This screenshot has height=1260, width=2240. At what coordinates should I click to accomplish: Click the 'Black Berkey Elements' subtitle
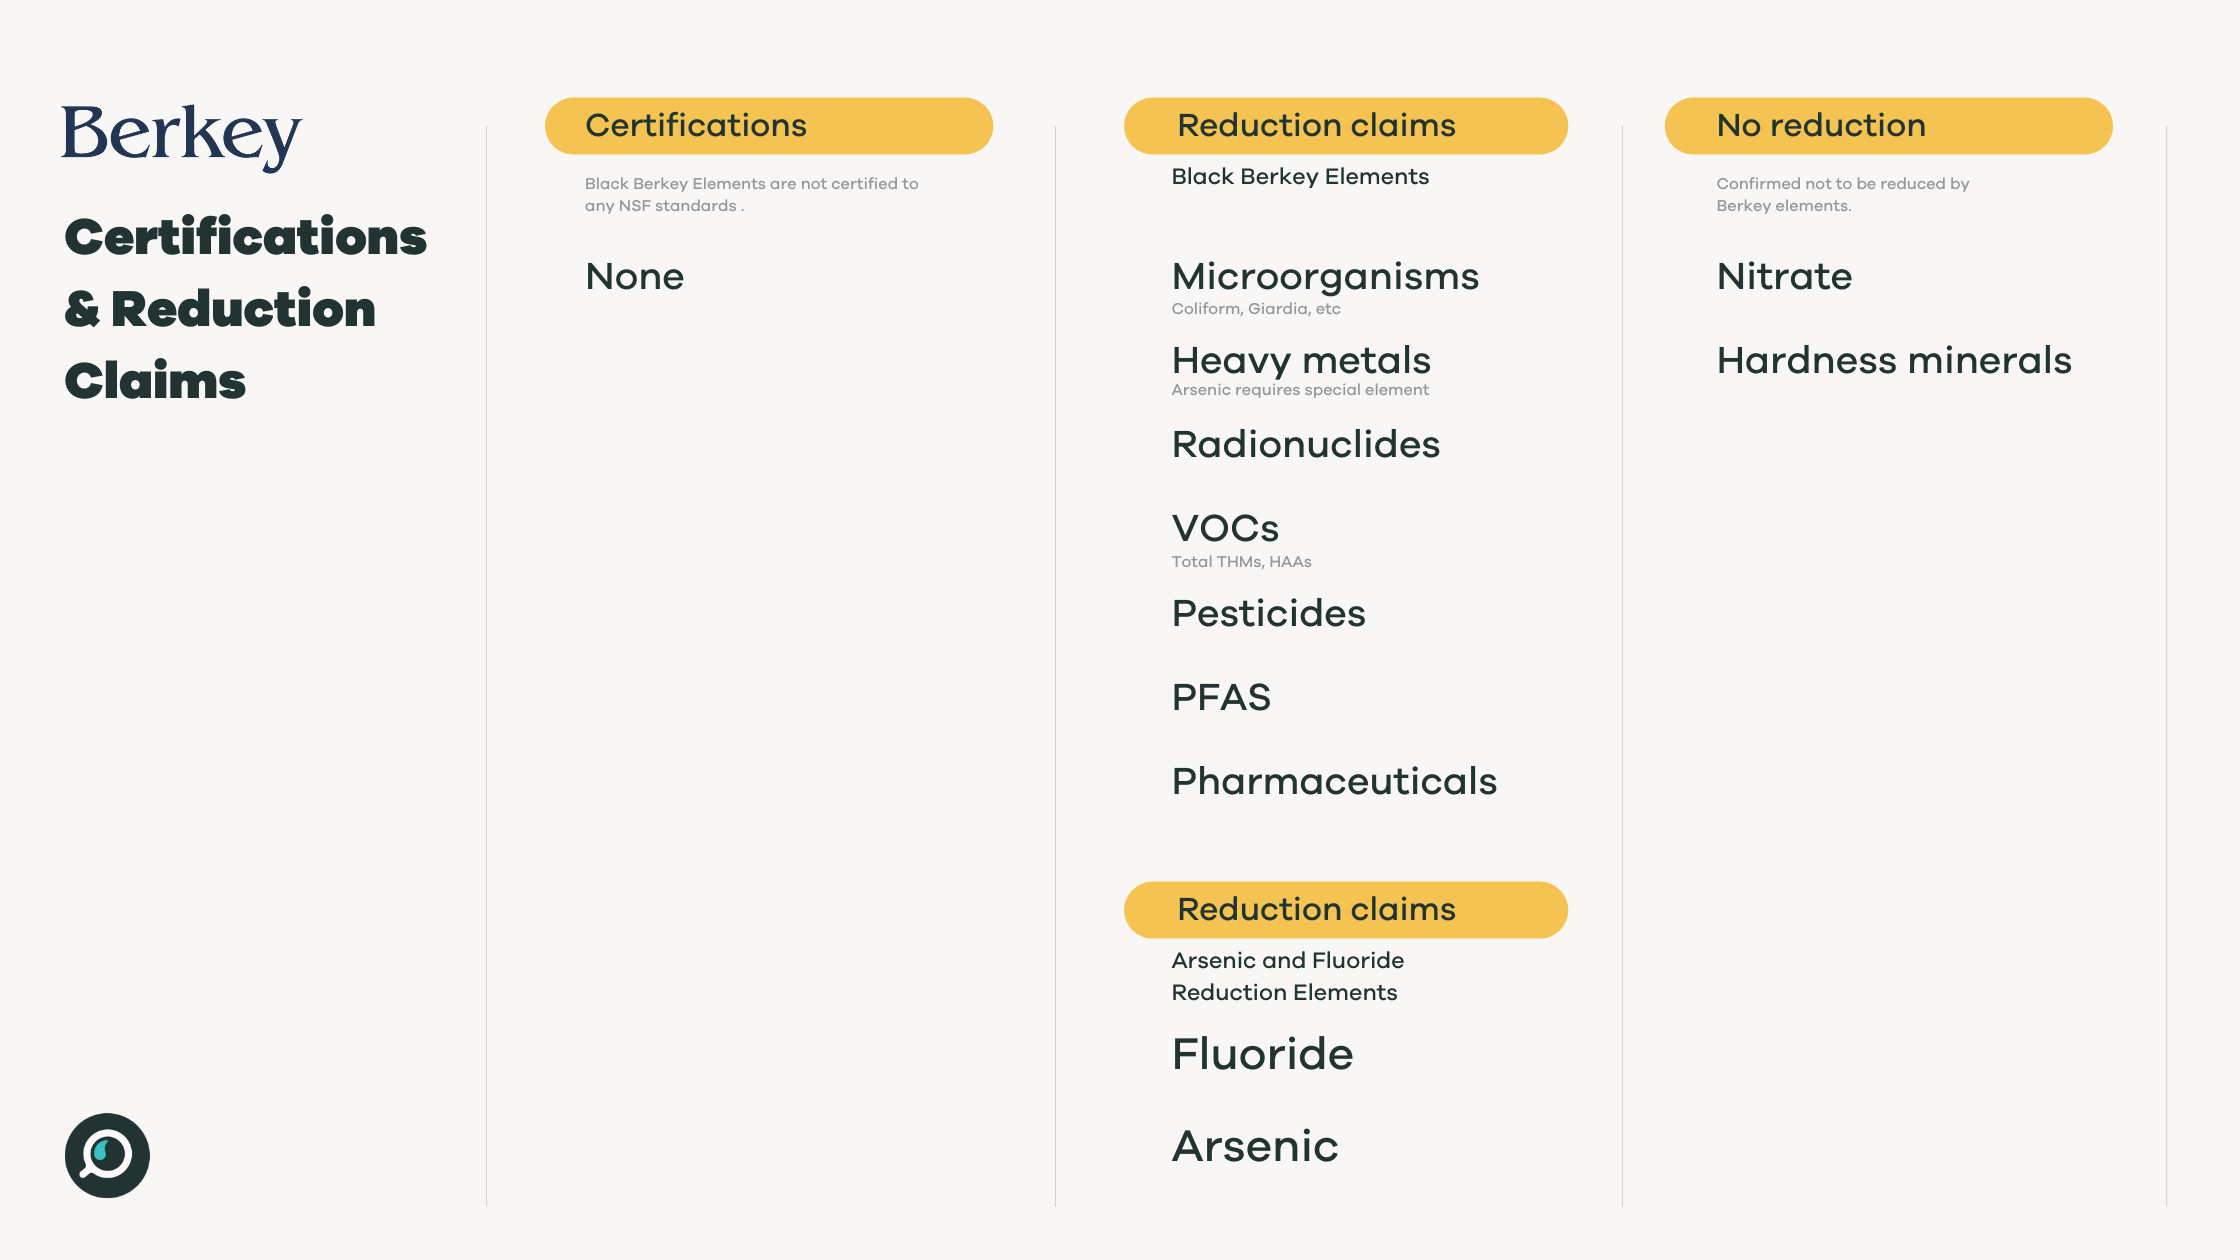point(1300,176)
